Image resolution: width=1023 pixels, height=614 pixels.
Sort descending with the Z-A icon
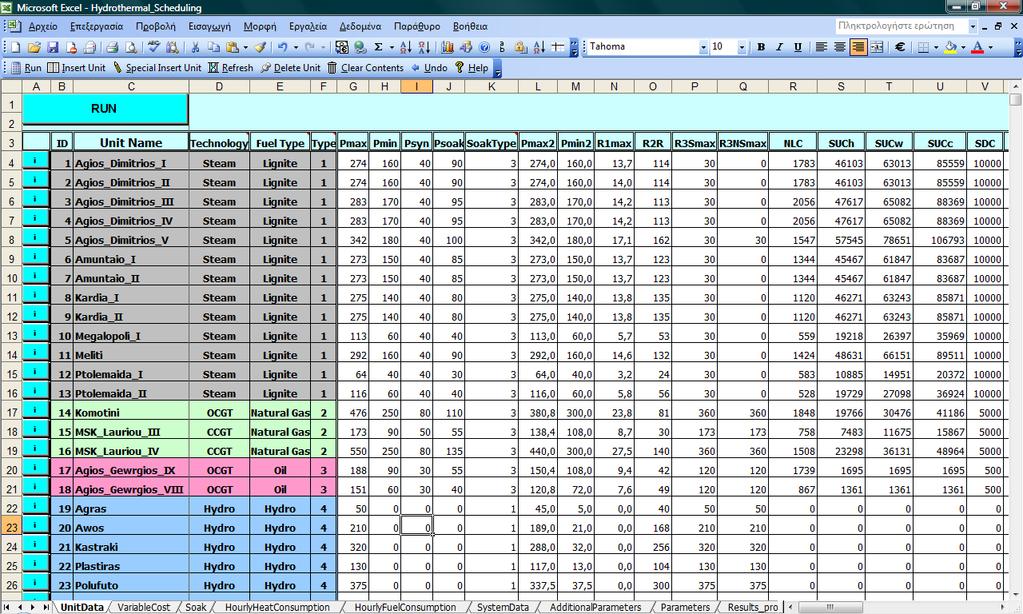(x=424, y=47)
